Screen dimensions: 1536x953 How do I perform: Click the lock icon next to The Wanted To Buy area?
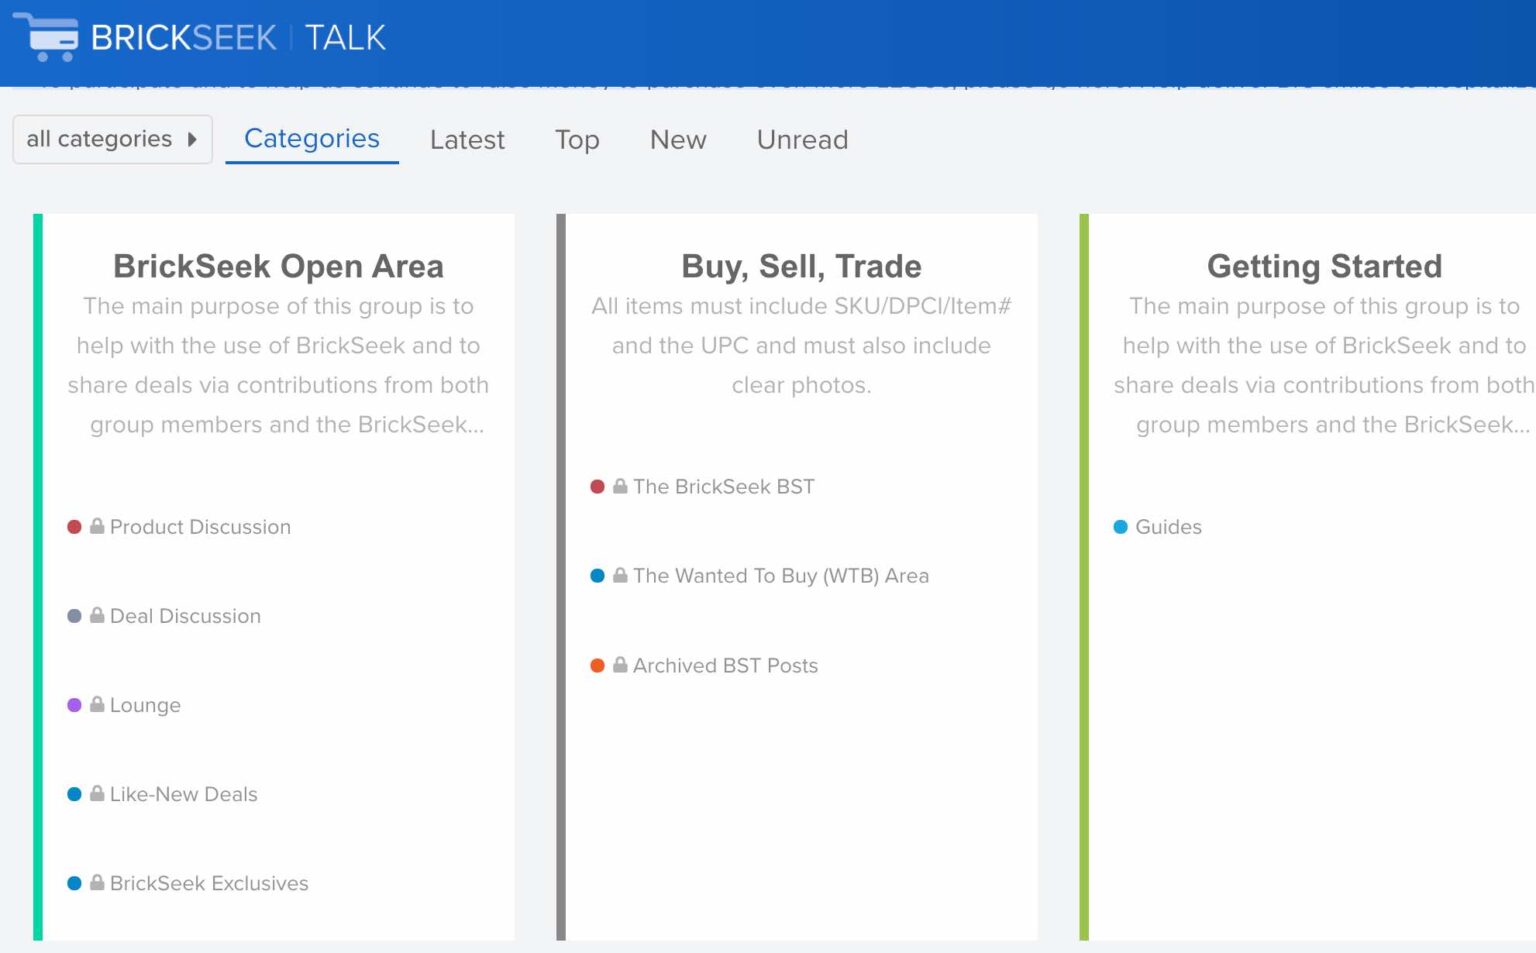619,575
